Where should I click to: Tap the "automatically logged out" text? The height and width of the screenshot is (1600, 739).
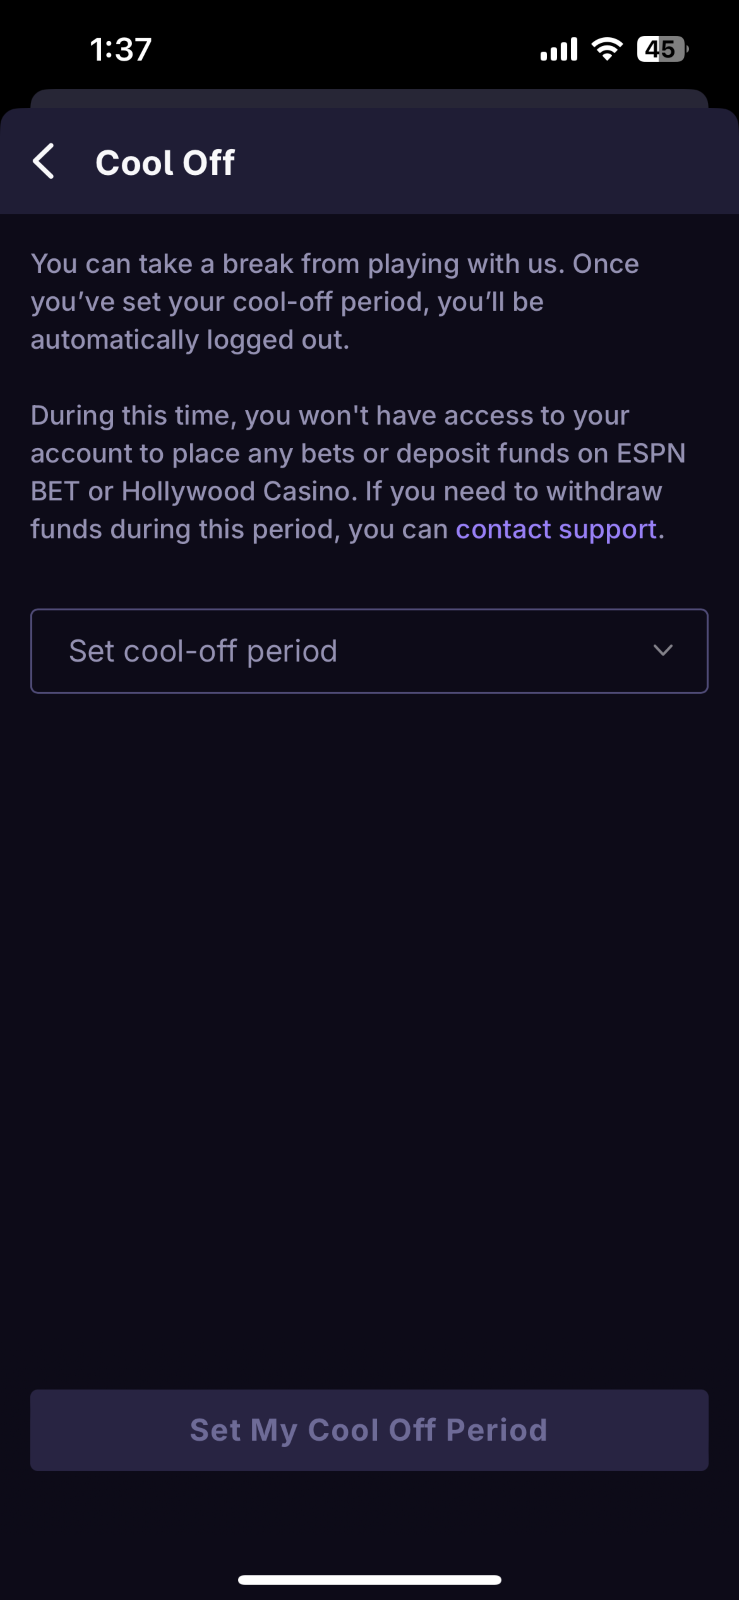click(x=189, y=340)
